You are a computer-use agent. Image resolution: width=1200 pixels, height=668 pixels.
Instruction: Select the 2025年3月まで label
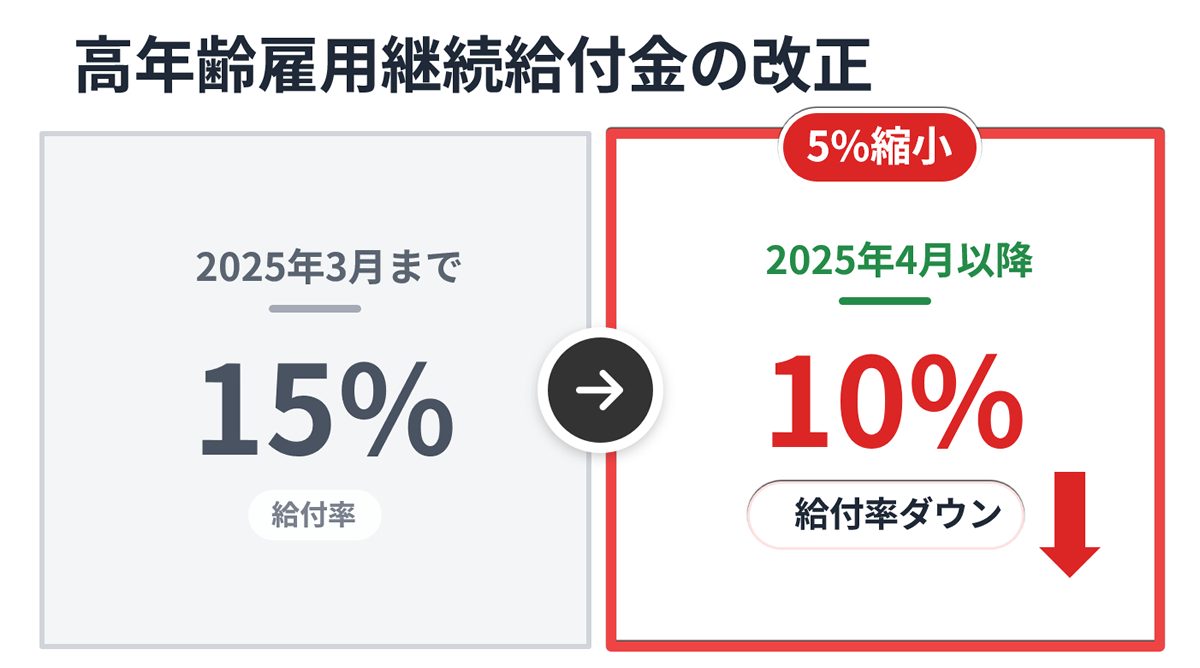[327, 268]
